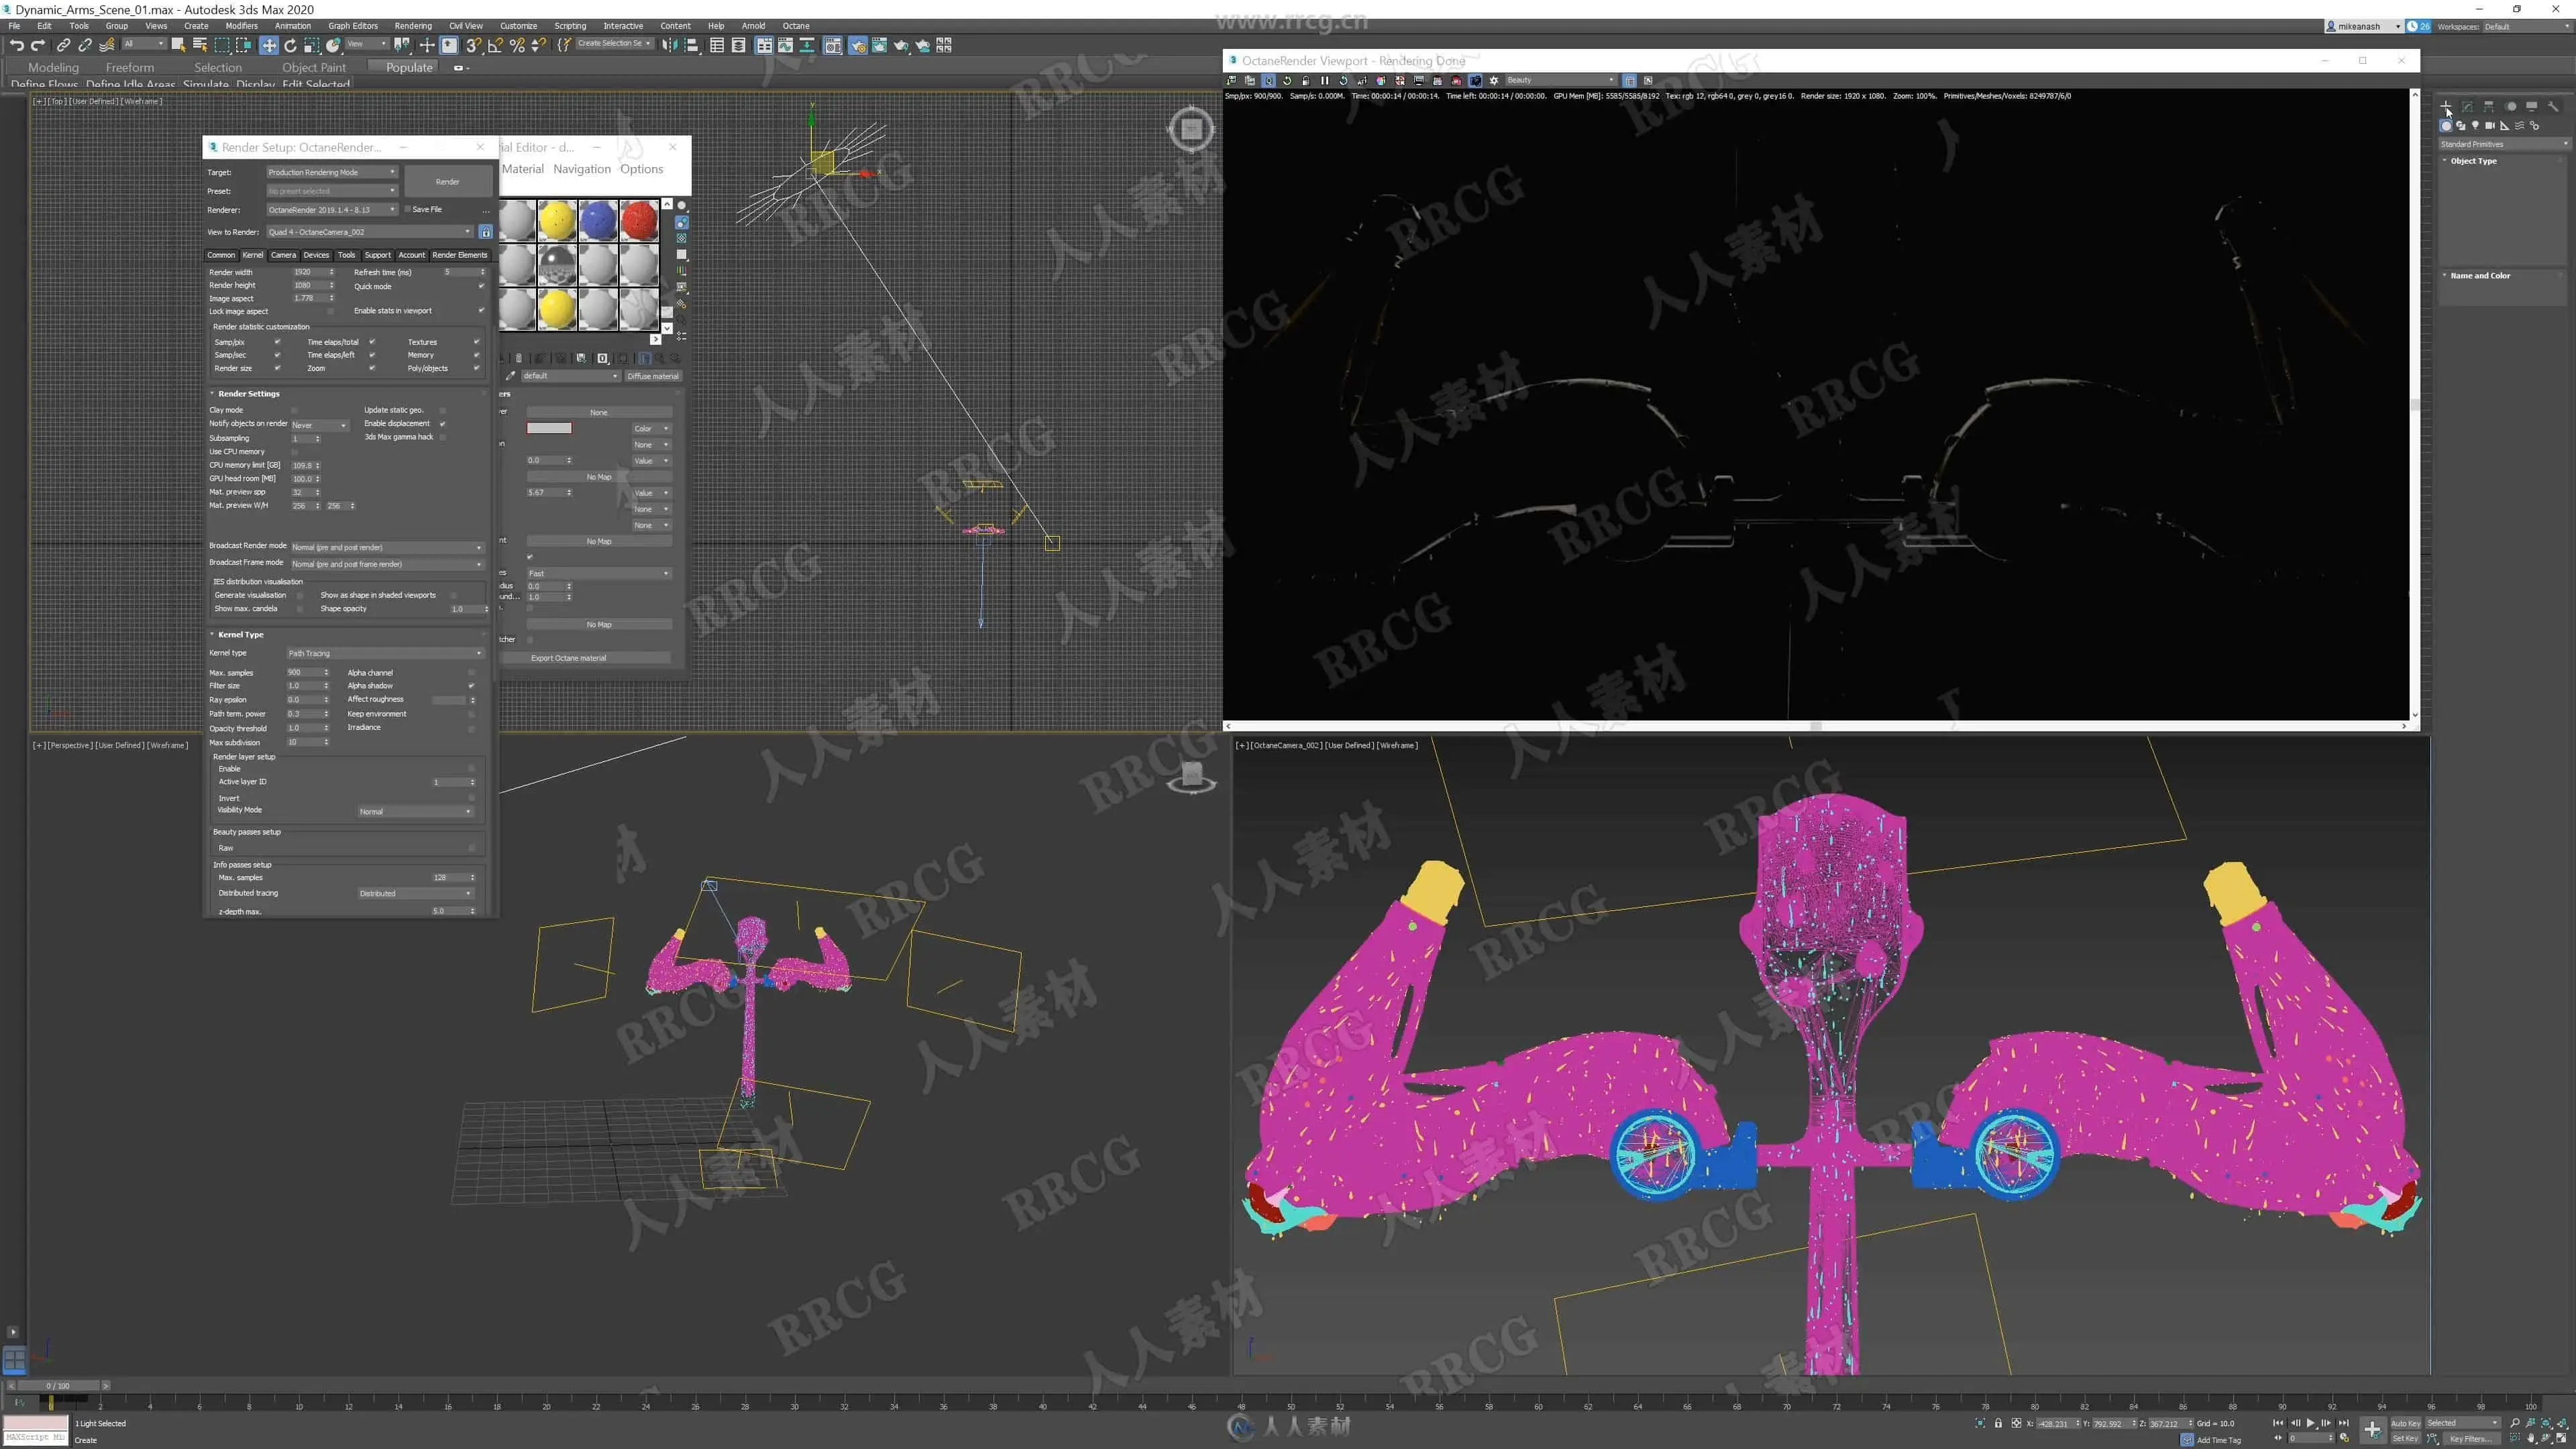This screenshot has width=2576, height=1449.
Task: Open the Rendering menu
Action: coord(412,26)
